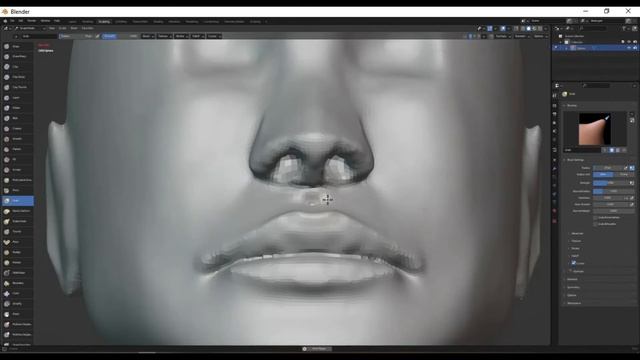Screen dimensions: 640x360
Task: Select the Clay brush tool
Action: (17, 67)
